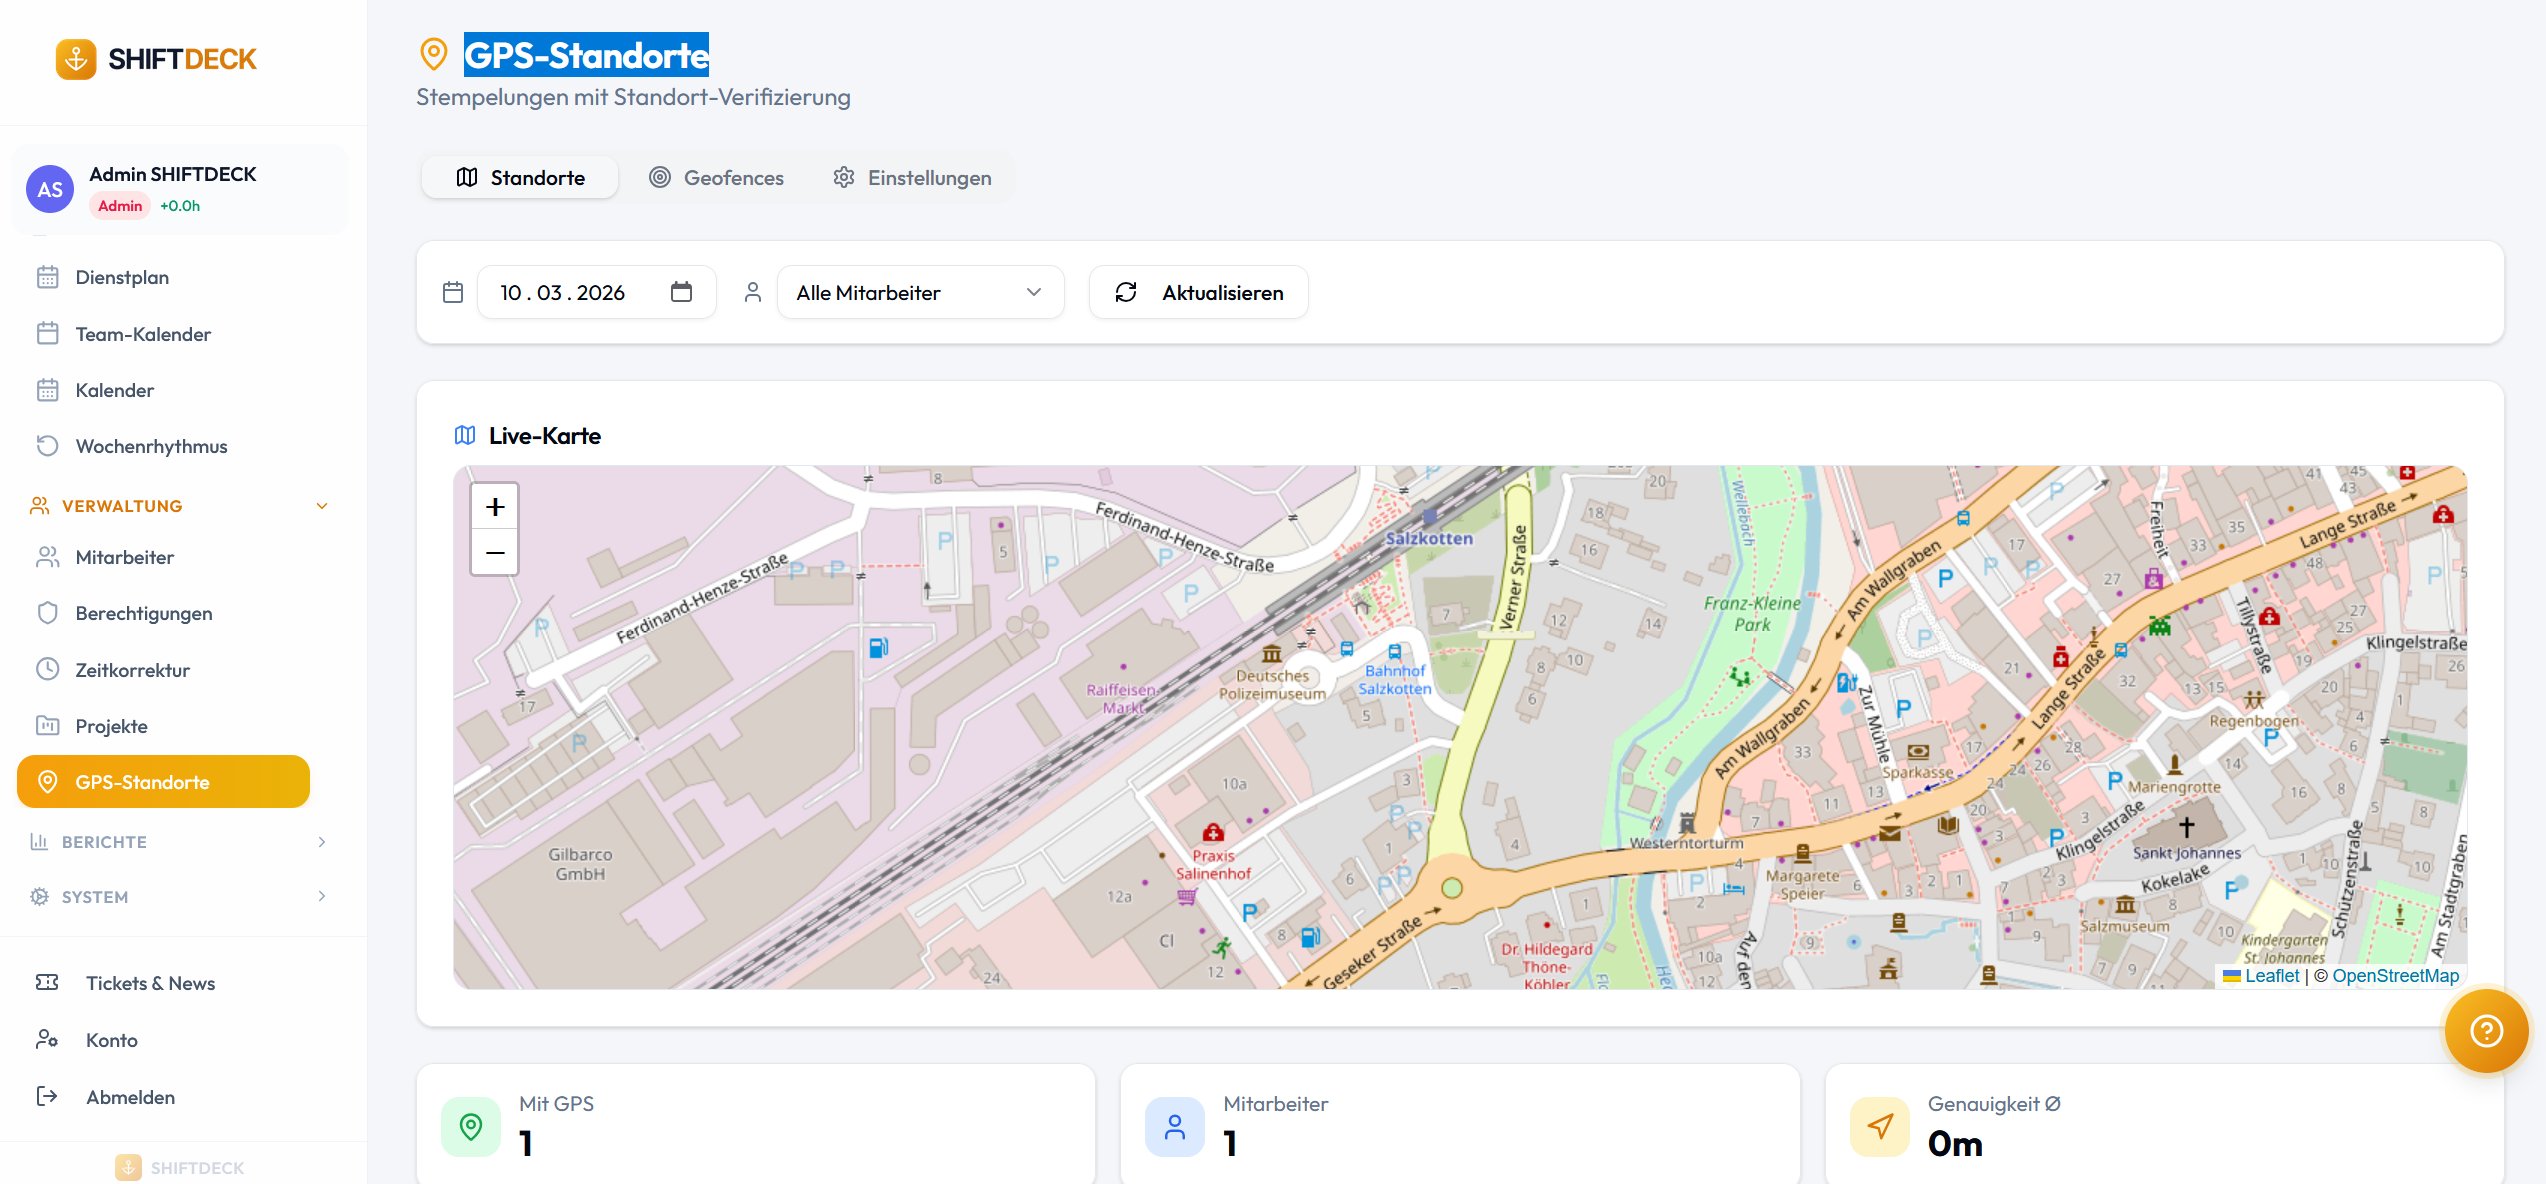Click the SHIFTDECK anchor logo

[76, 59]
